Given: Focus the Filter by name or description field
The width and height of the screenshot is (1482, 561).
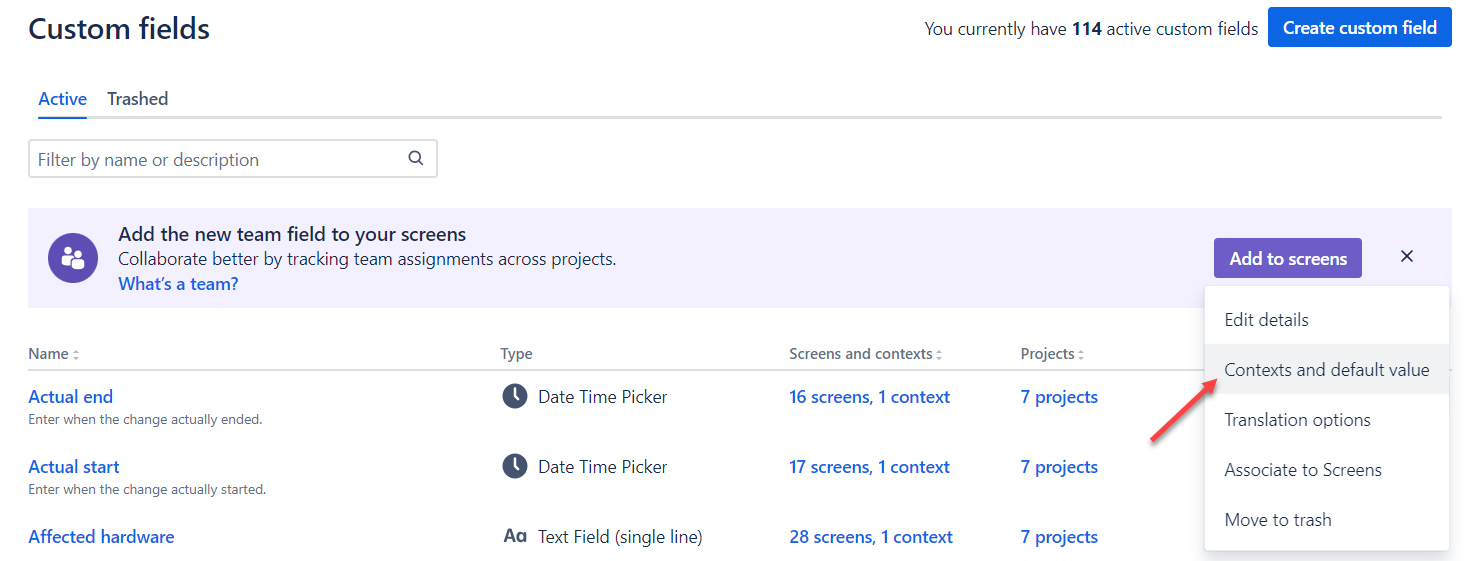Looking at the screenshot, I should (232, 159).
